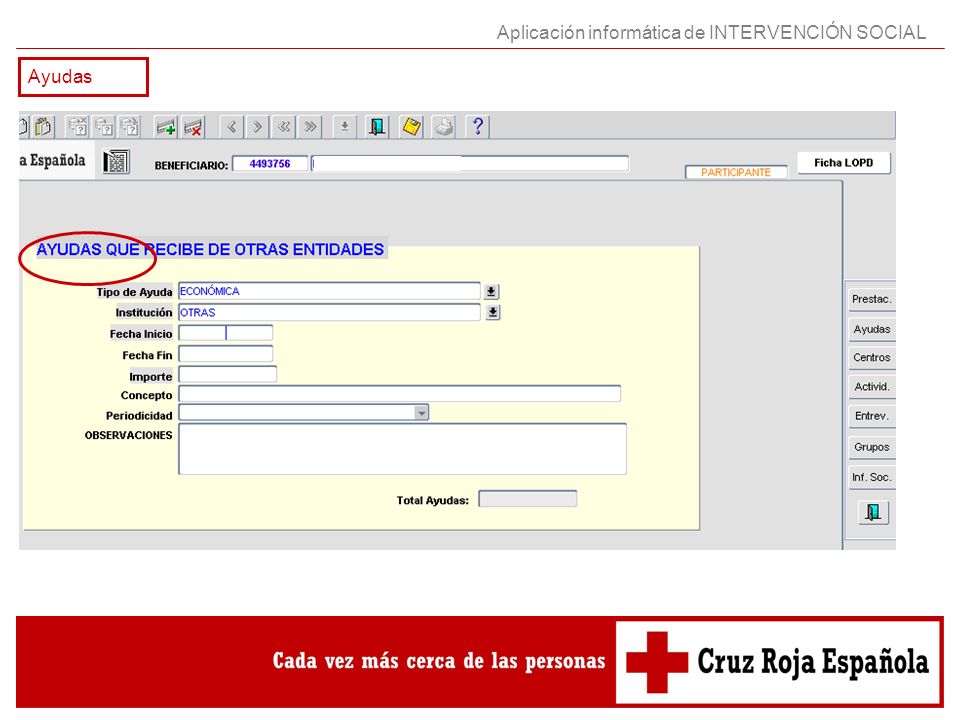This screenshot has height=720, width=960.
Task: Jump to last record double-right arrow
Action: pyautogui.click(x=310, y=127)
